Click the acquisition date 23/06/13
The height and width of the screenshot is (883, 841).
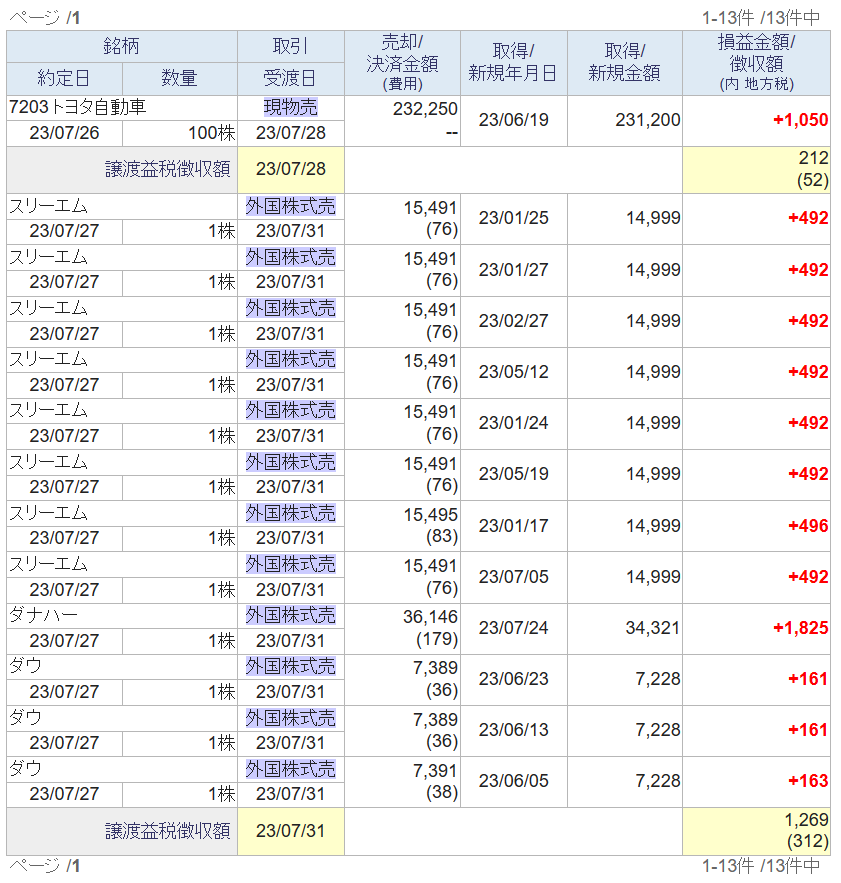point(513,730)
